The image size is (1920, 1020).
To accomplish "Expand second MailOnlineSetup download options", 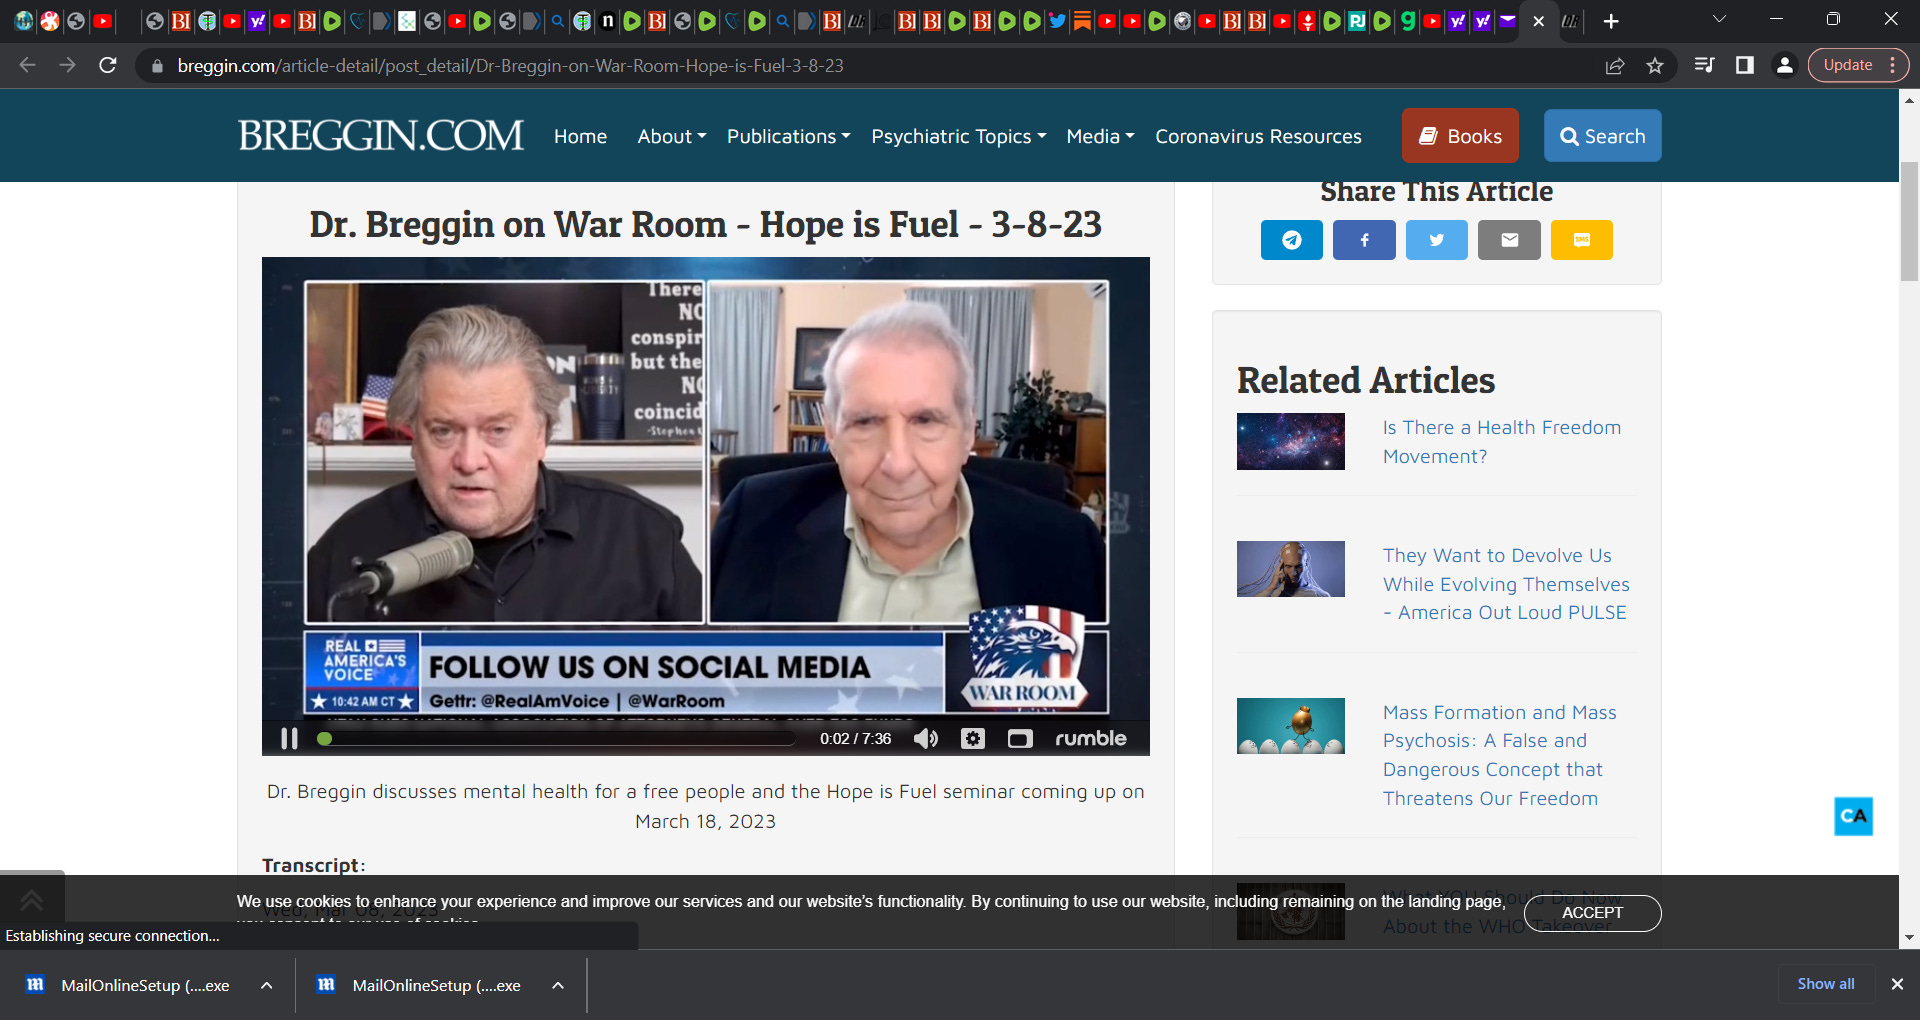I will [558, 985].
